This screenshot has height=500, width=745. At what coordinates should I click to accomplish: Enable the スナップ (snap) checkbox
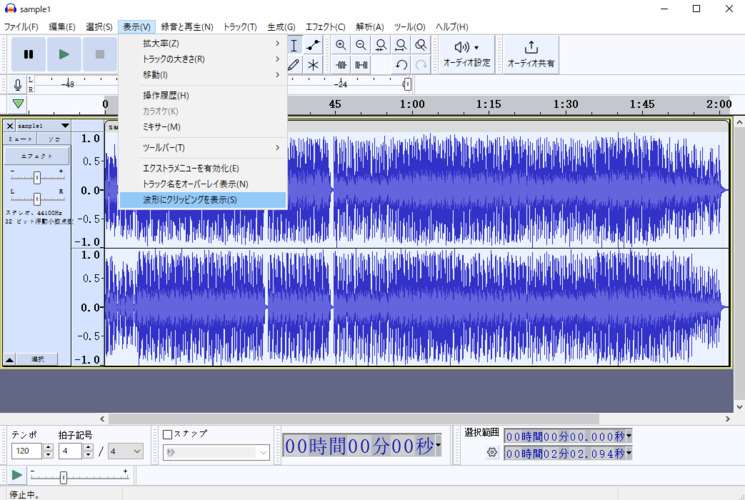[x=168, y=434]
